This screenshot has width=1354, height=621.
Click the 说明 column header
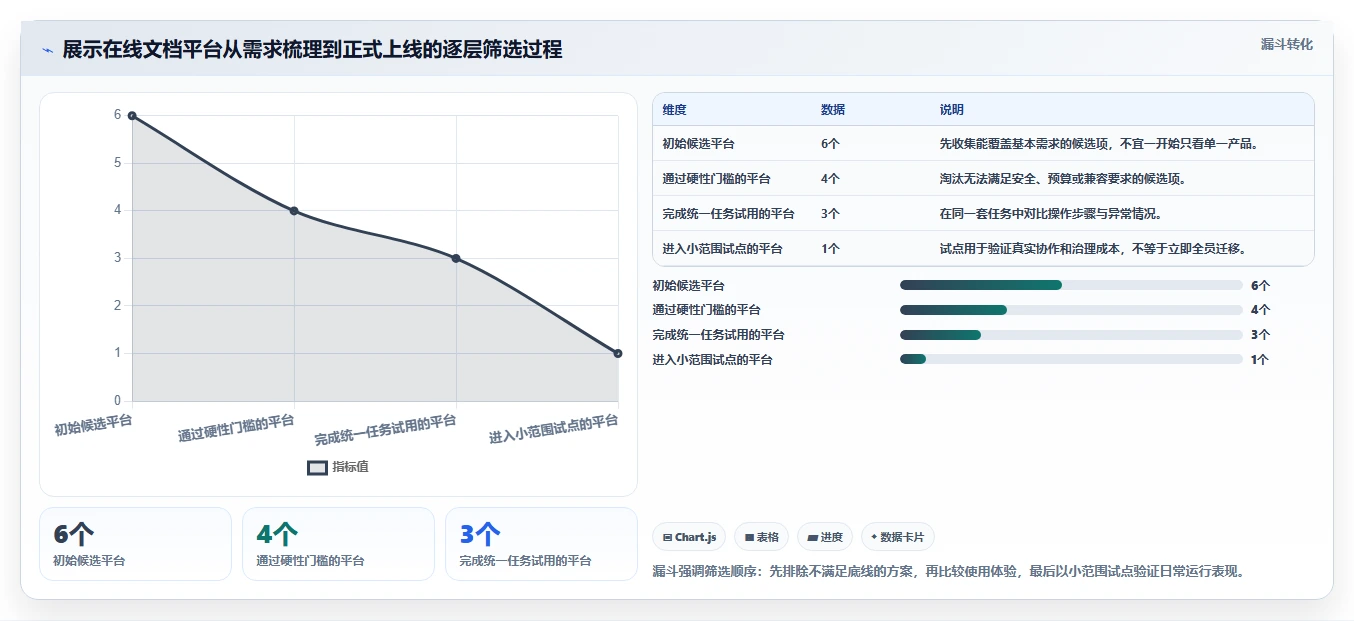pos(951,110)
